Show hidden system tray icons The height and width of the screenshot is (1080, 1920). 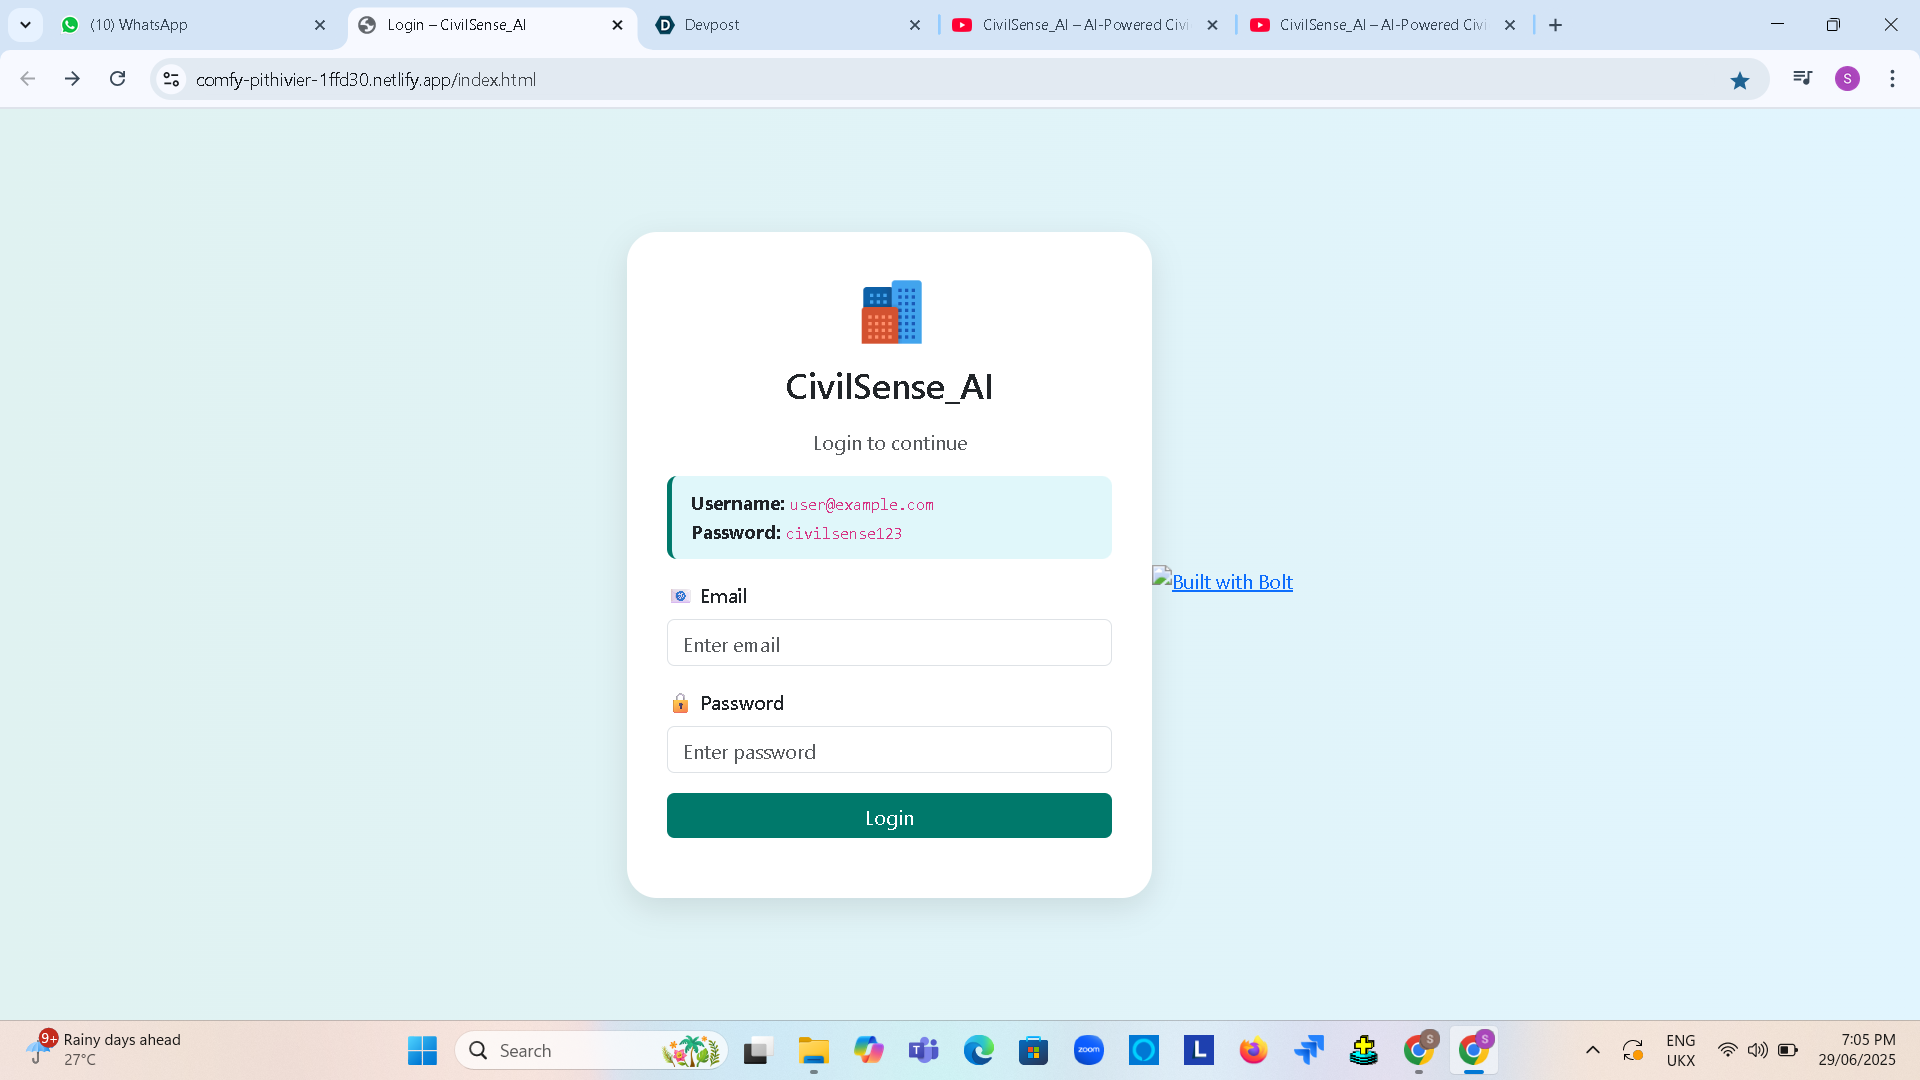coord(1593,1051)
